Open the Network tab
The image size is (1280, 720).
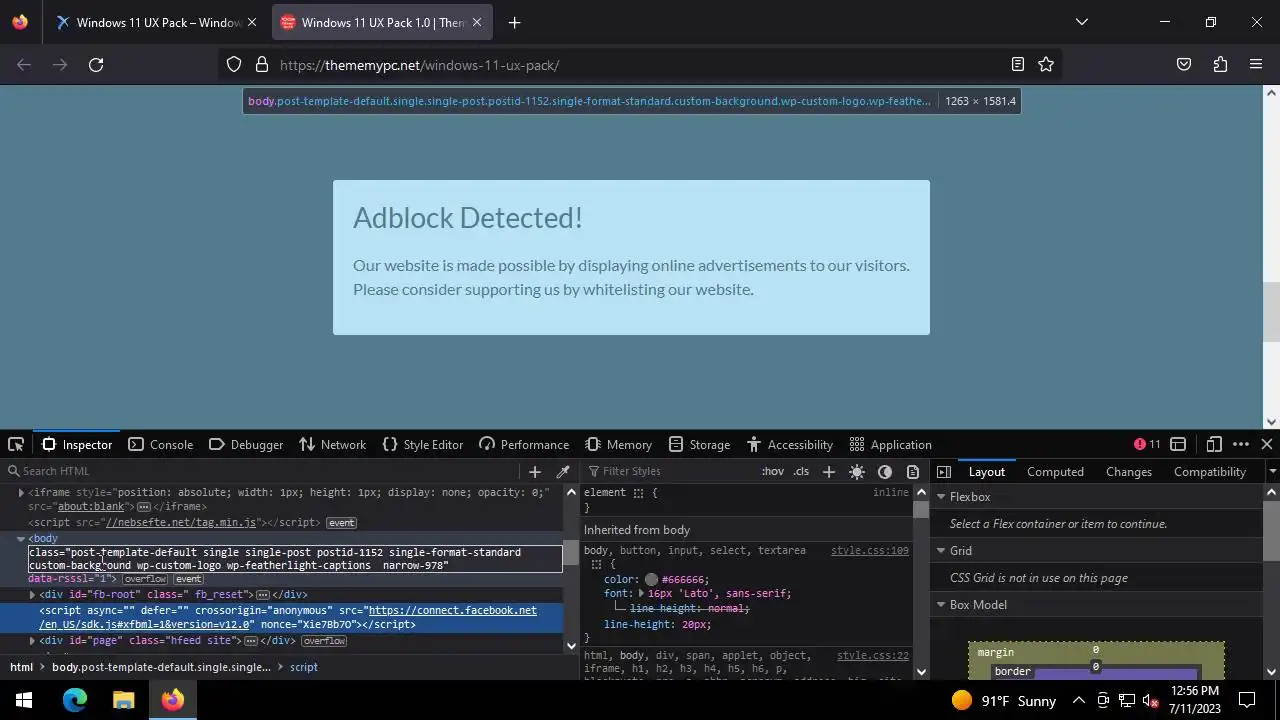[333, 444]
